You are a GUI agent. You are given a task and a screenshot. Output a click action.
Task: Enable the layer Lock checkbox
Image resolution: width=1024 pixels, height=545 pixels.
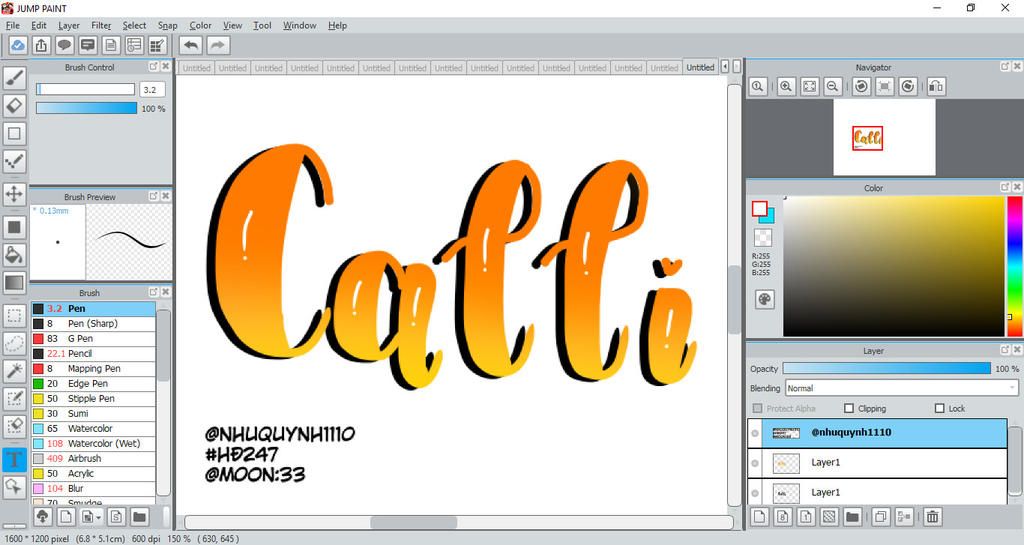[x=940, y=408]
